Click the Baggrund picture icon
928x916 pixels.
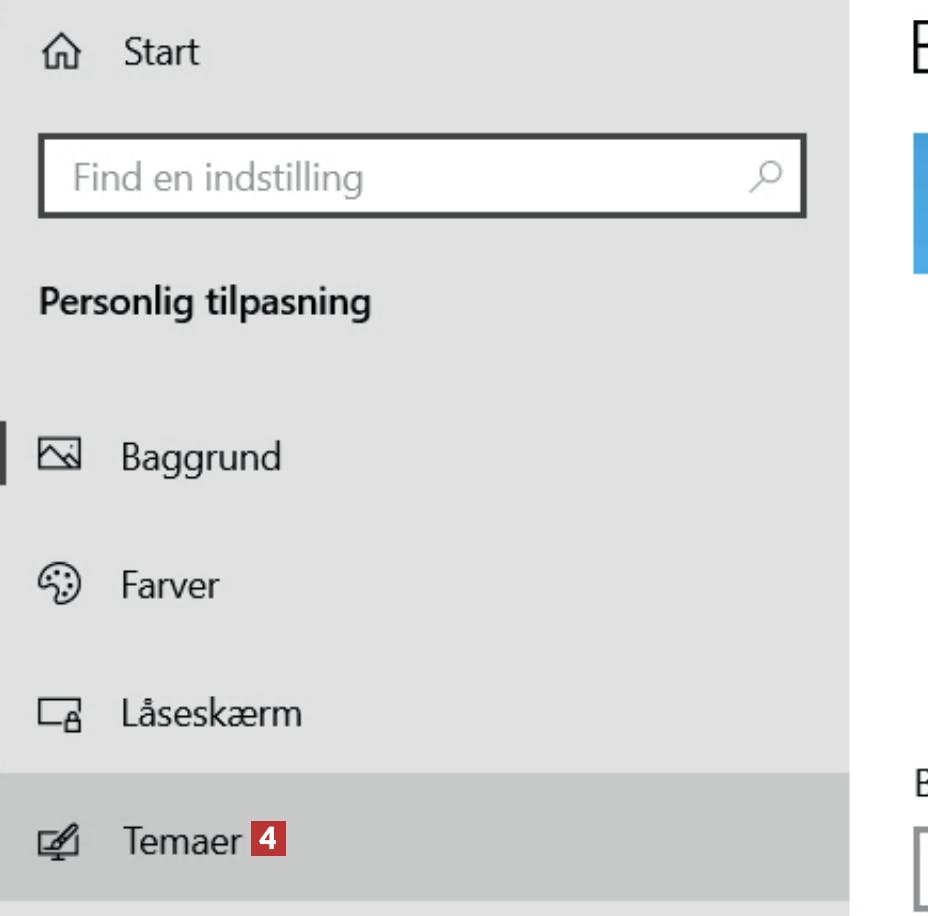(x=59, y=454)
